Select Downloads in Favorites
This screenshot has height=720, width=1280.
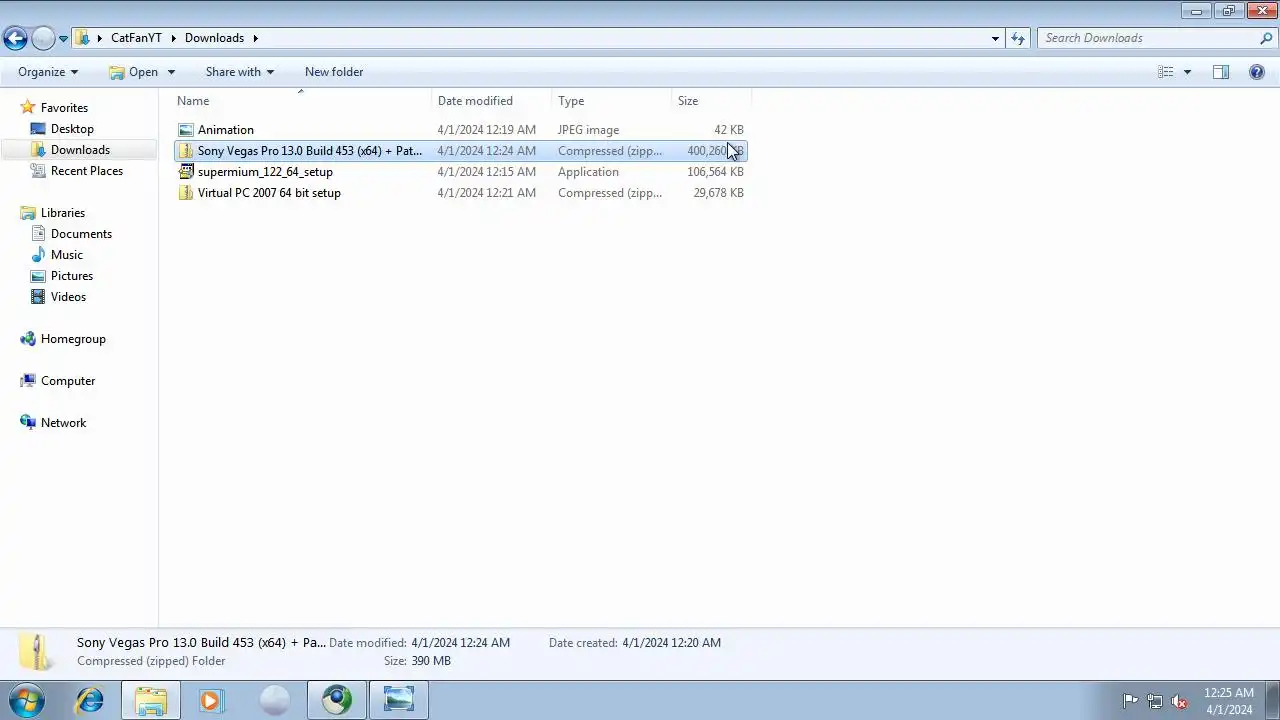click(x=80, y=150)
